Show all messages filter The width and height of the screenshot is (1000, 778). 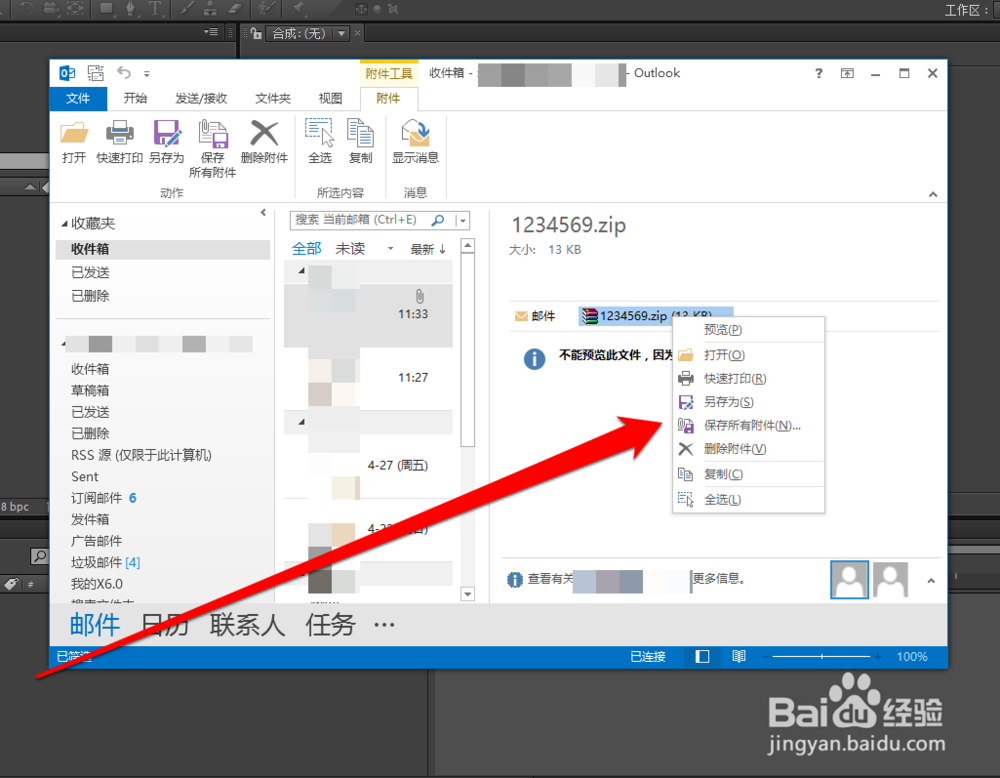point(306,249)
